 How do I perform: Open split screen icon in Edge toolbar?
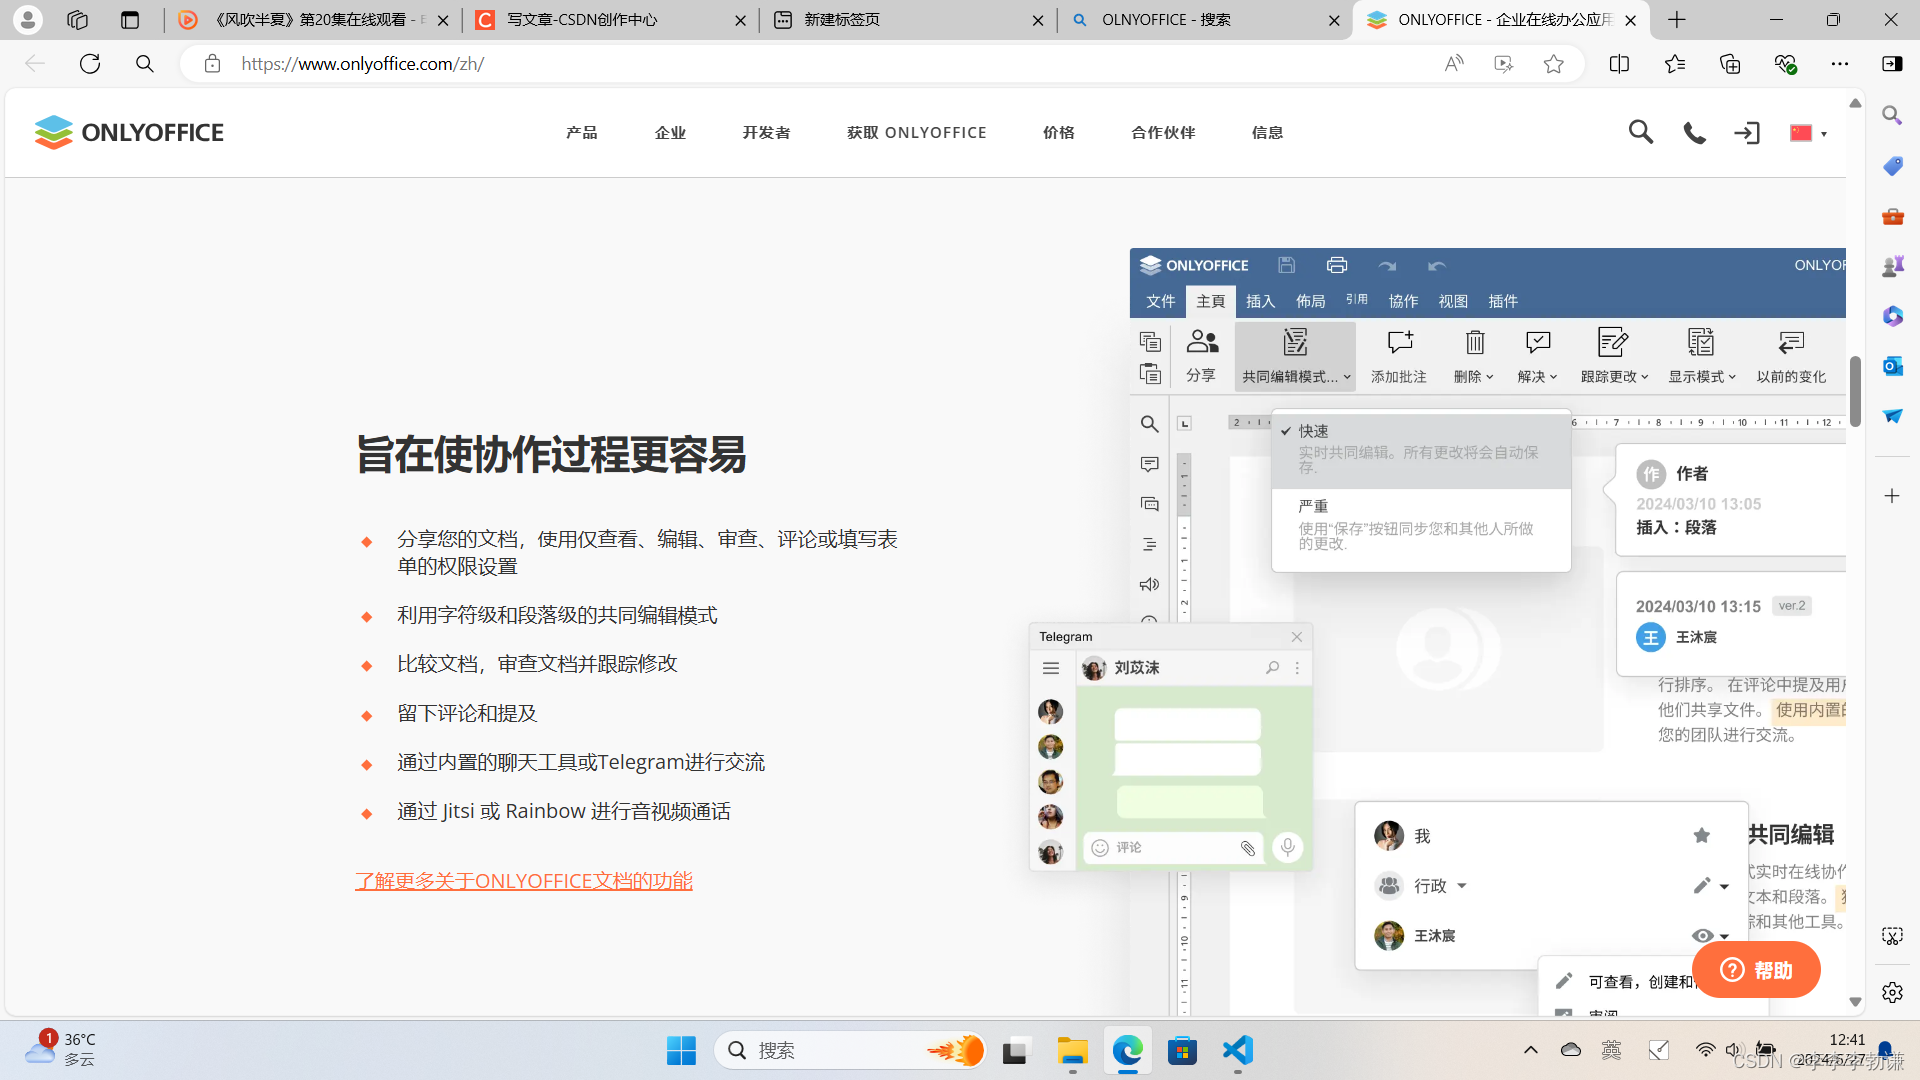pos(1619,64)
